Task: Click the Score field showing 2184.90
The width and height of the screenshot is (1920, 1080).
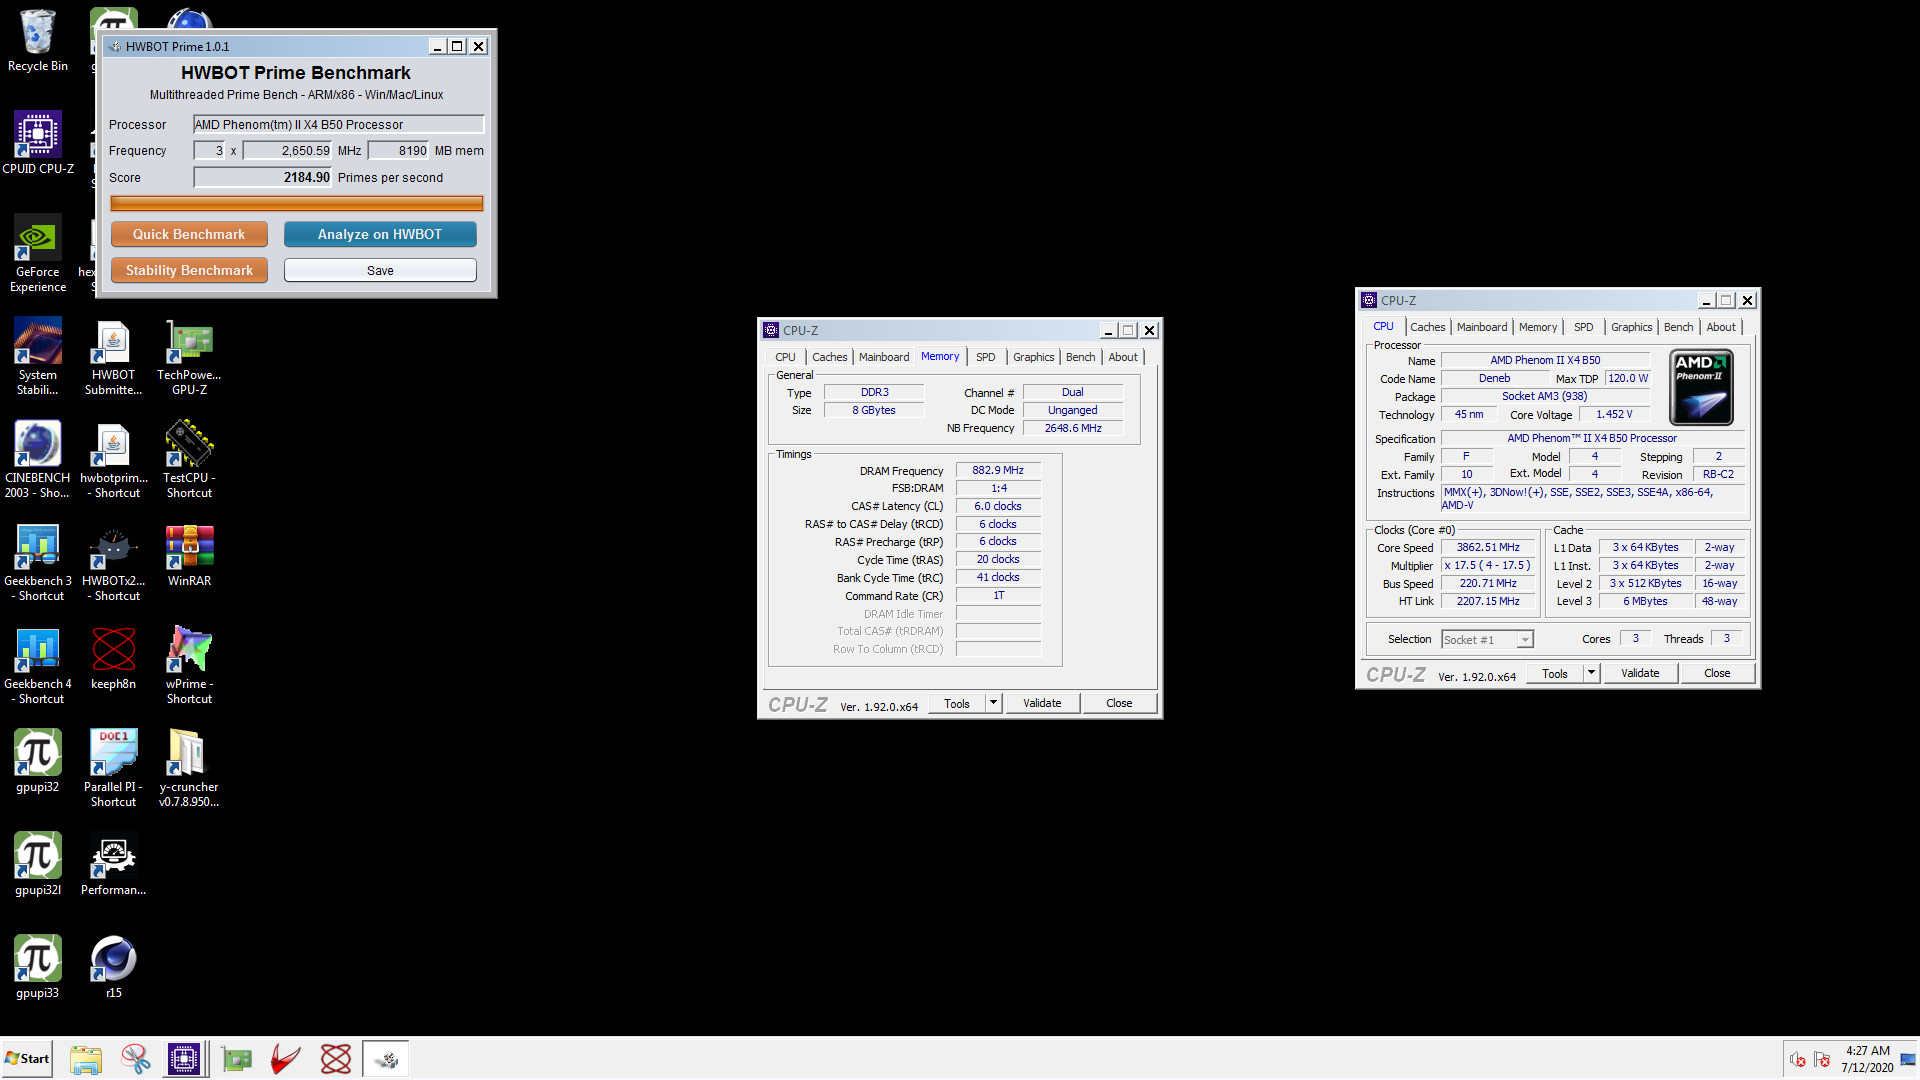Action: [262, 177]
